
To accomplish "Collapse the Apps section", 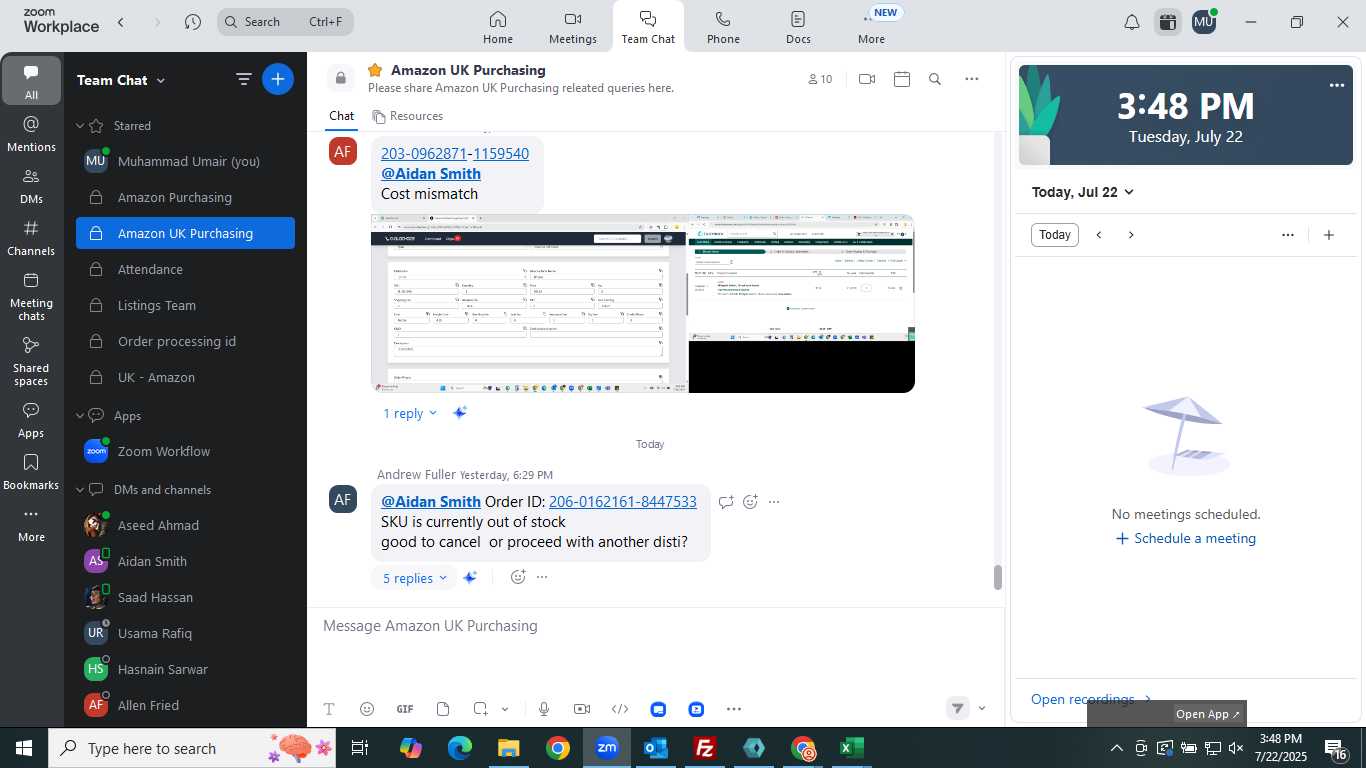I will (80, 416).
